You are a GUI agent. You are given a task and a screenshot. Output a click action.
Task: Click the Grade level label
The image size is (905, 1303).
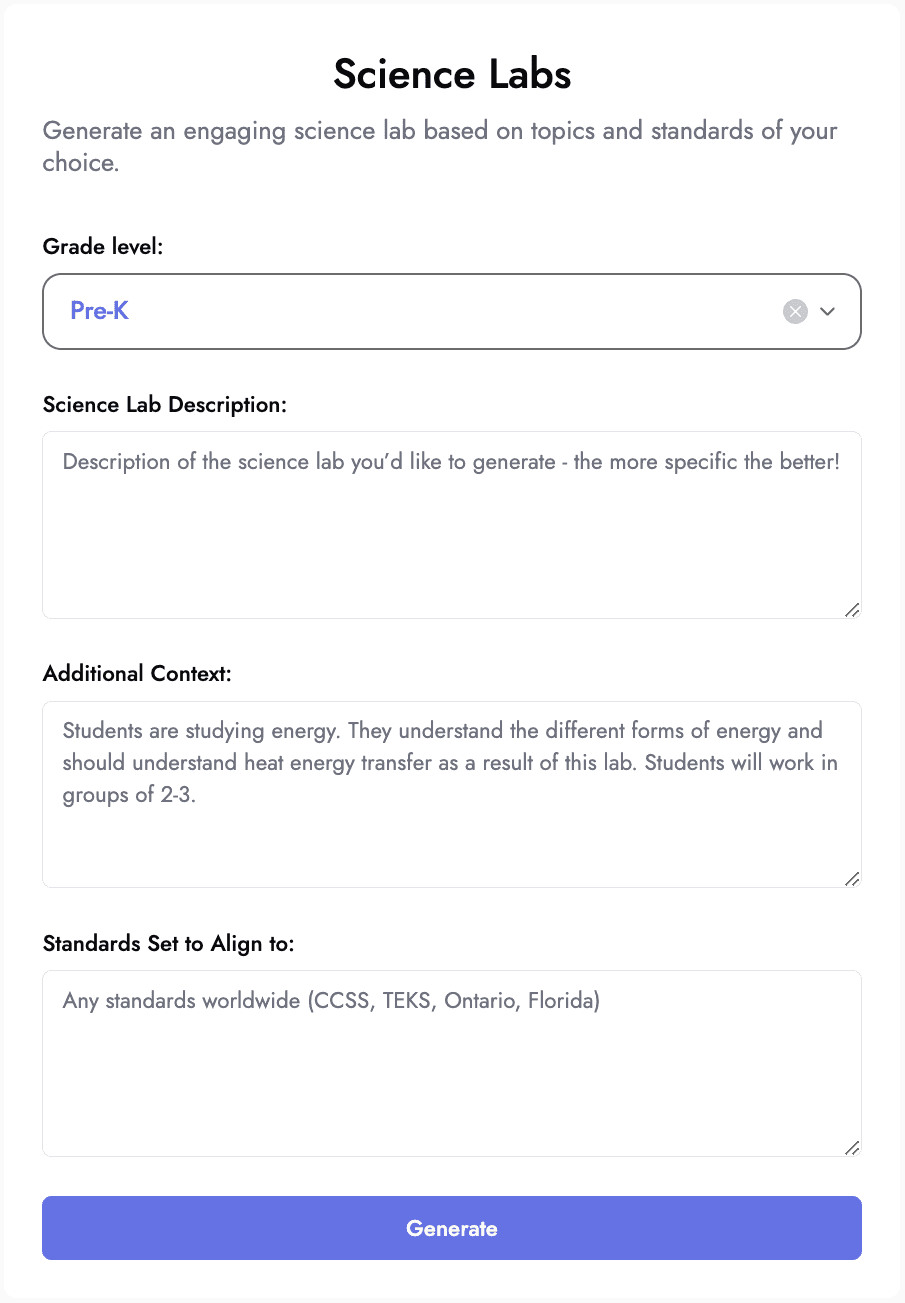103,246
